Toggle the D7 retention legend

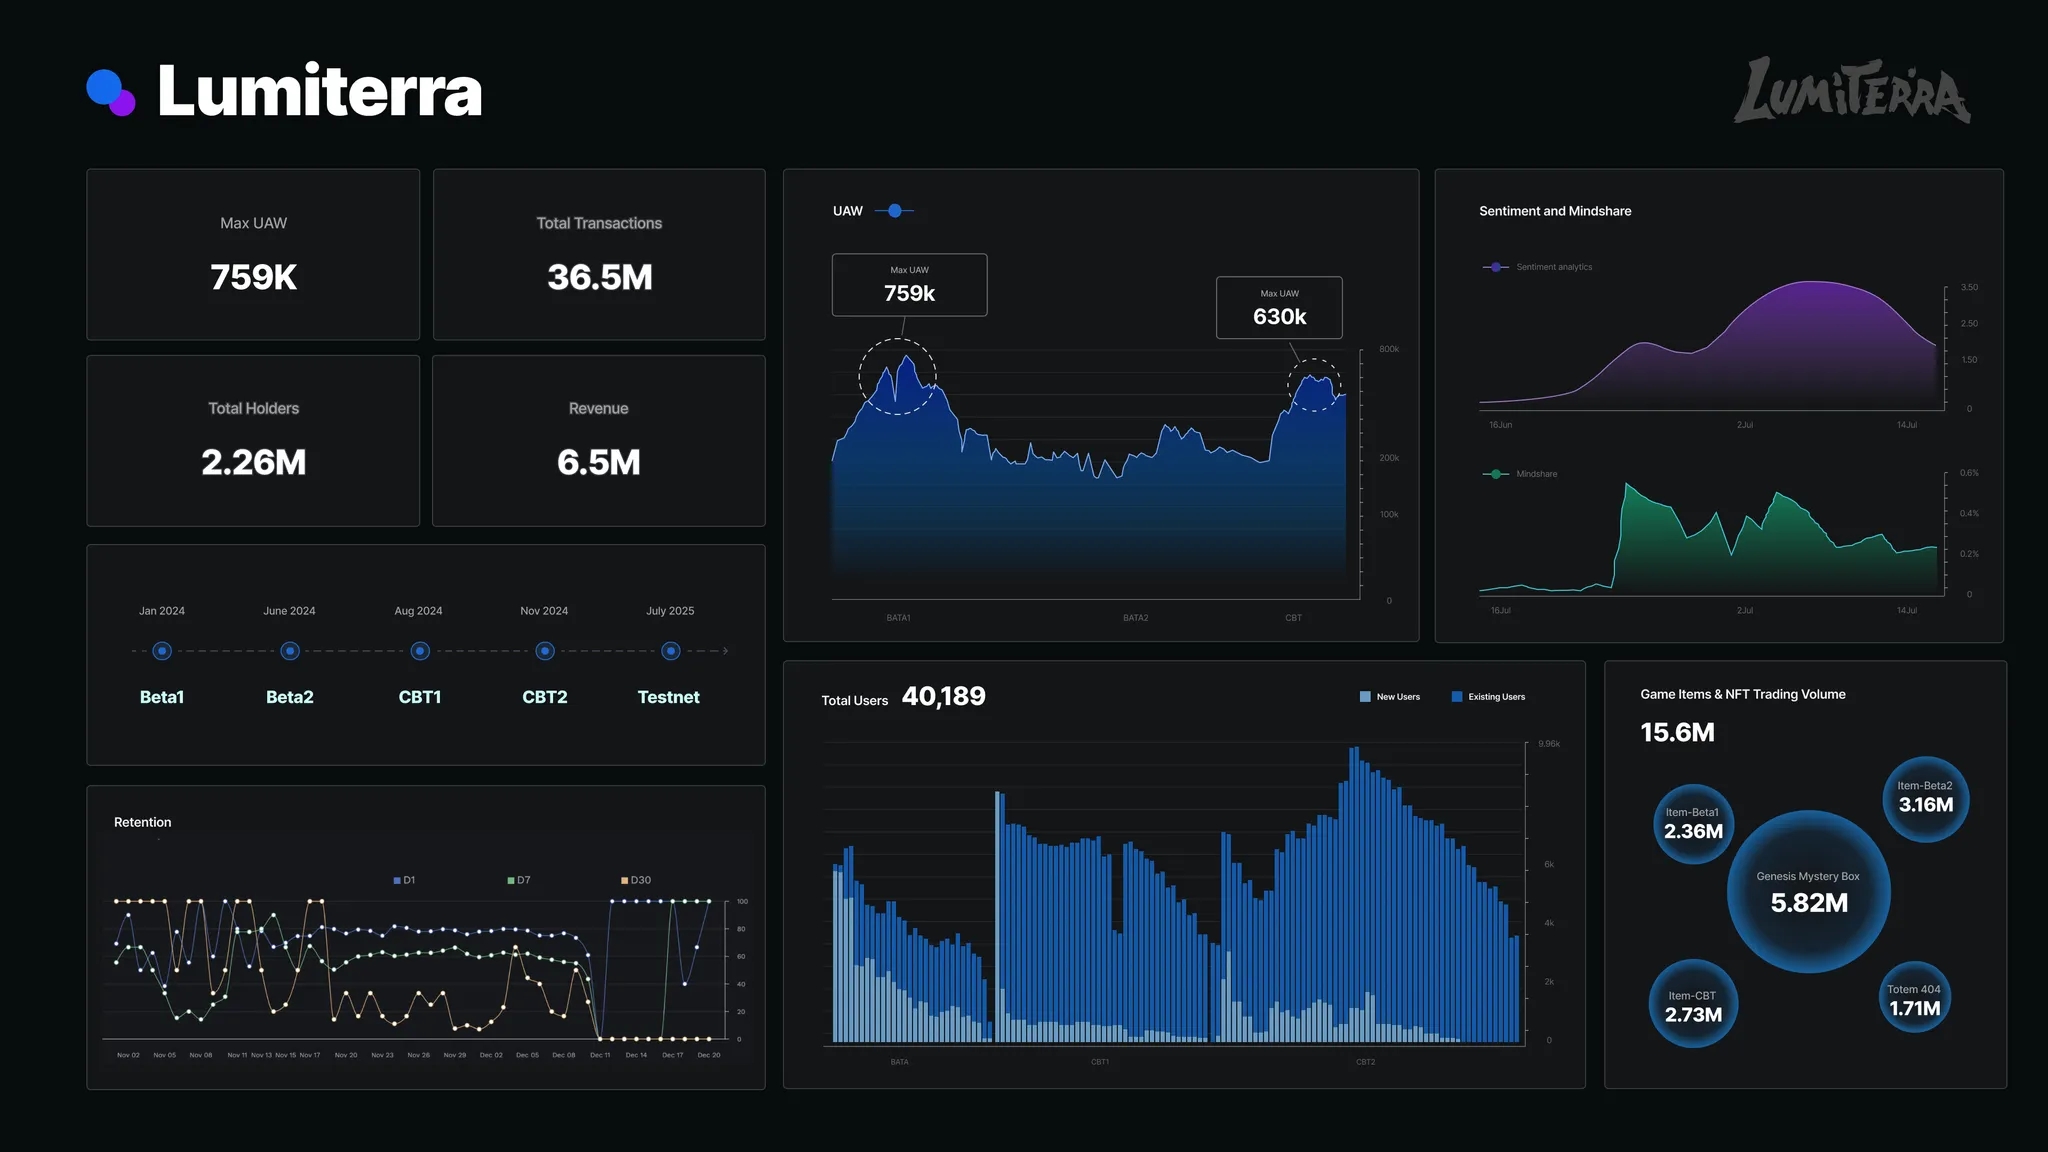519,880
